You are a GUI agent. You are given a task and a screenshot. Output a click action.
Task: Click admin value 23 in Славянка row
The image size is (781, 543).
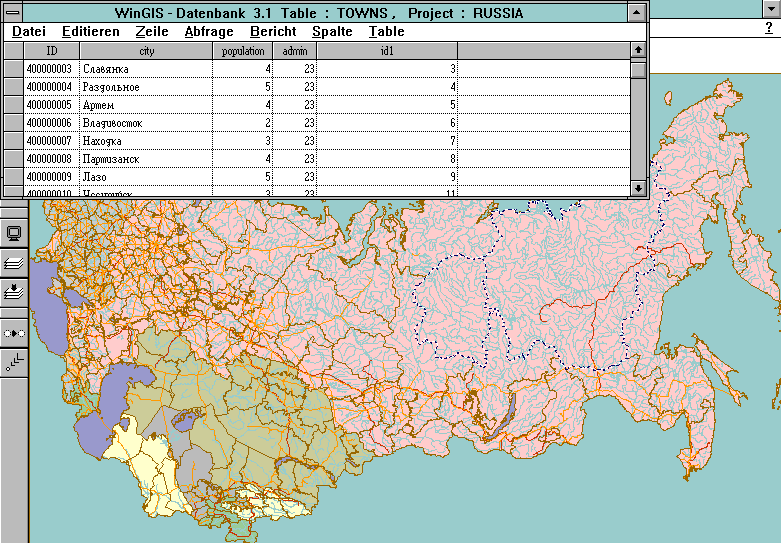(x=295, y=69)
